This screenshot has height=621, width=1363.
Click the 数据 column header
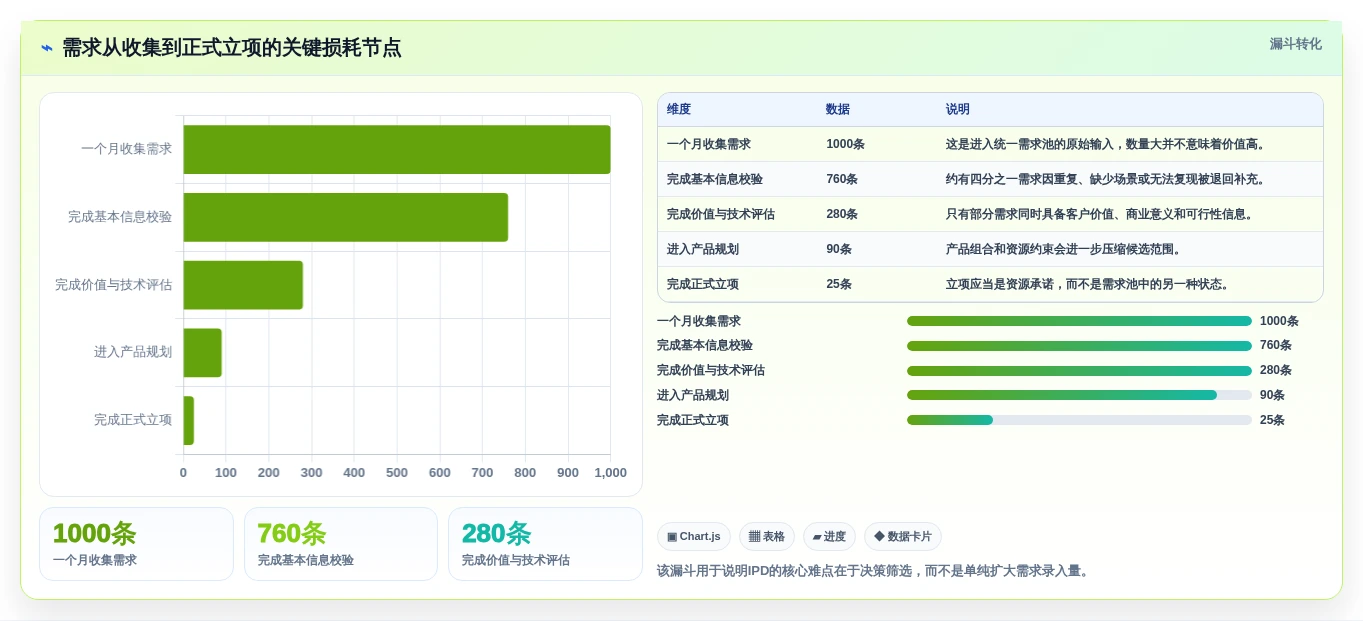(838, 109)
